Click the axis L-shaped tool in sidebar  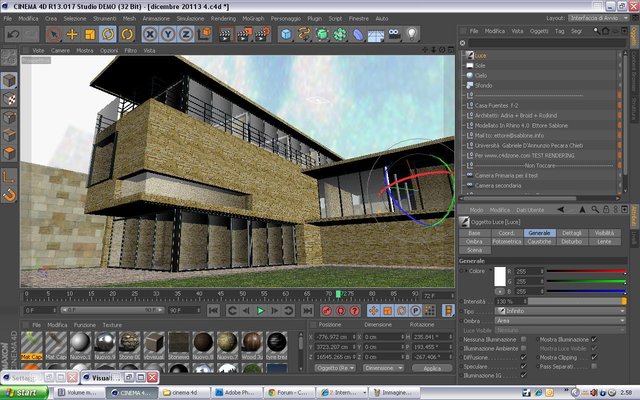click(x=9, y=177)
